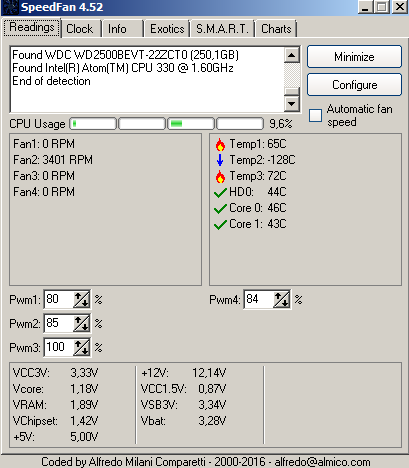The height and width of the screenshot is (468, 409).
Task: Open the S.M.A.R.T. tab
Action: point(222,29)
